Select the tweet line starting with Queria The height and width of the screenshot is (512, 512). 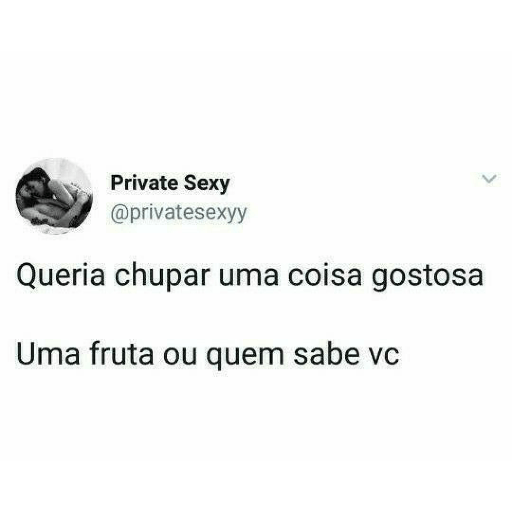pyautogui.click(x=250, y=276)
